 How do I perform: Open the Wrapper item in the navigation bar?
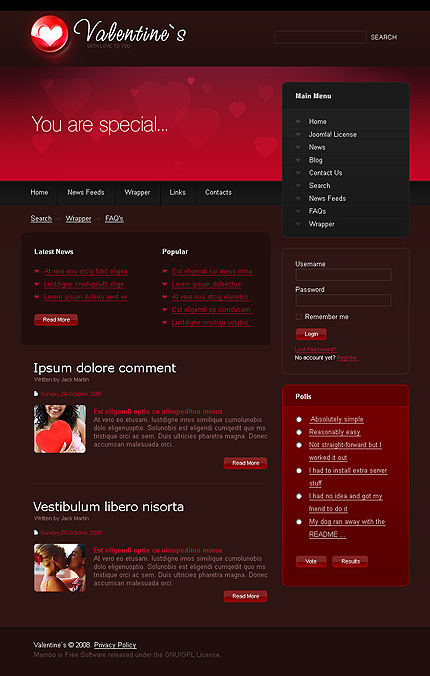[x=137, y=192]
